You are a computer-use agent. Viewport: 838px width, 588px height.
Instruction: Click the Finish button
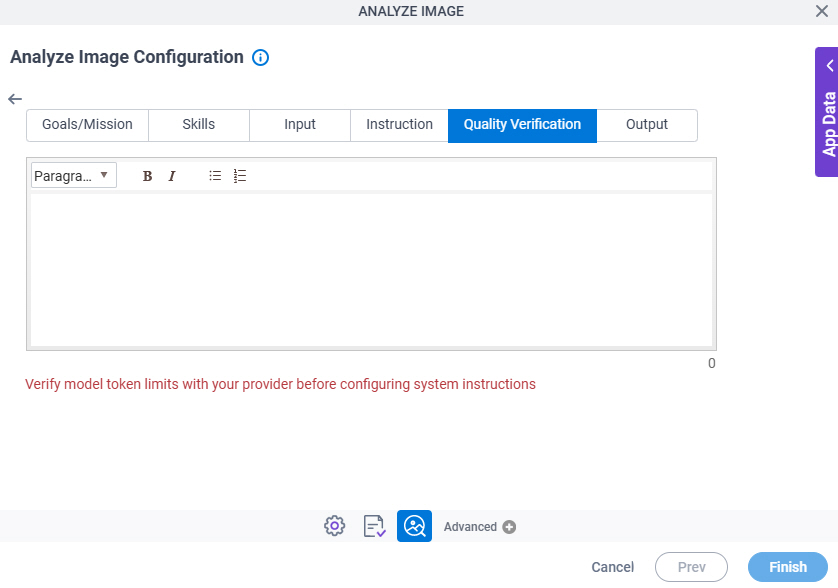(788, 567)
